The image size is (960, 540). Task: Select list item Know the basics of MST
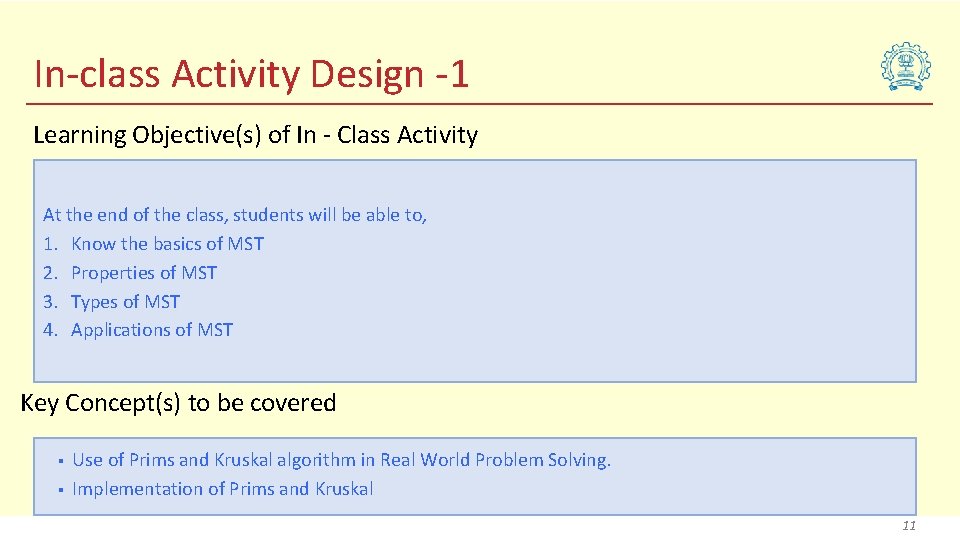coord(167,244)
